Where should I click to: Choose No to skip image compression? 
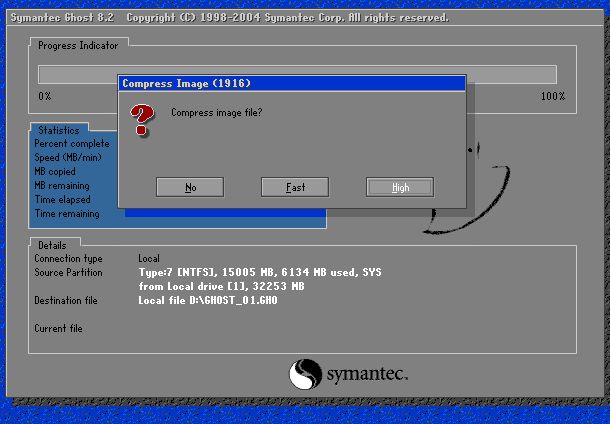coord(190,187)
